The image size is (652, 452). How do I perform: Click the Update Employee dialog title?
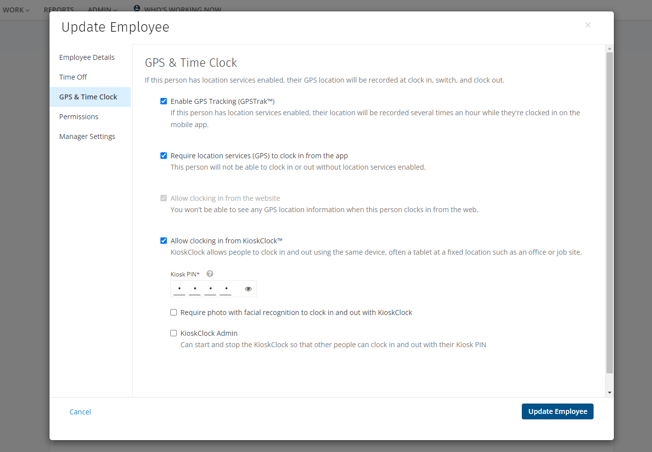tap(115, 27)
